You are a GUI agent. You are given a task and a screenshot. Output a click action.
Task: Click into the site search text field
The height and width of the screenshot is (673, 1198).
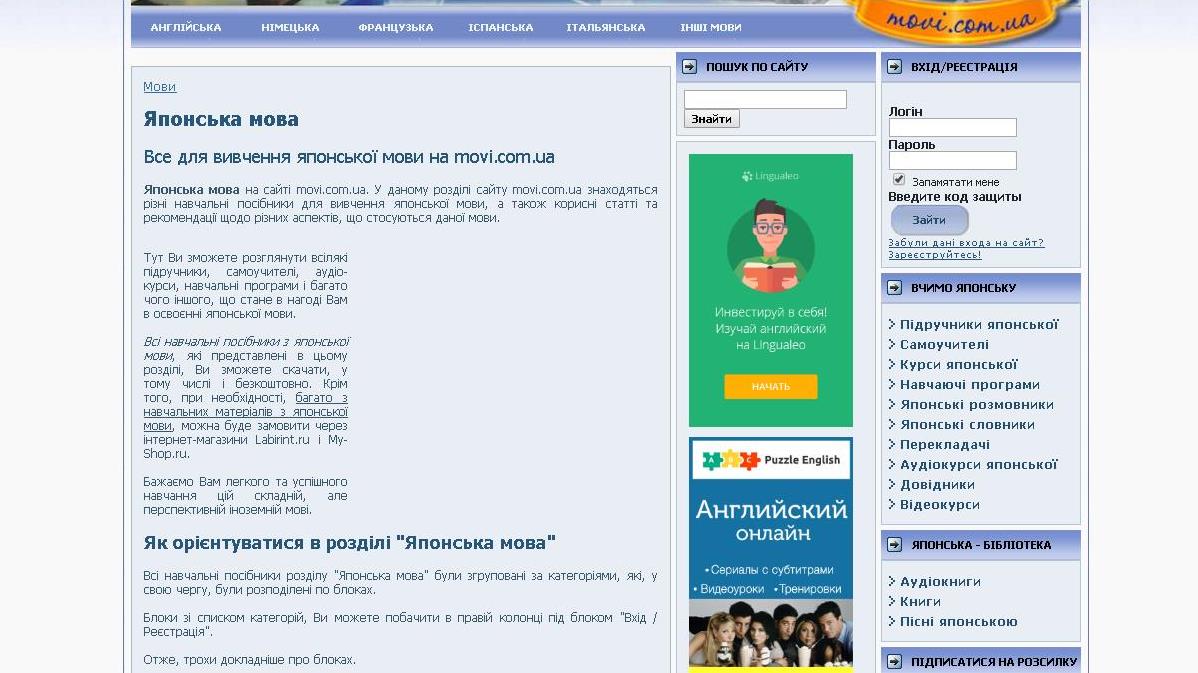pyautogui.click(x=765, y=100)
